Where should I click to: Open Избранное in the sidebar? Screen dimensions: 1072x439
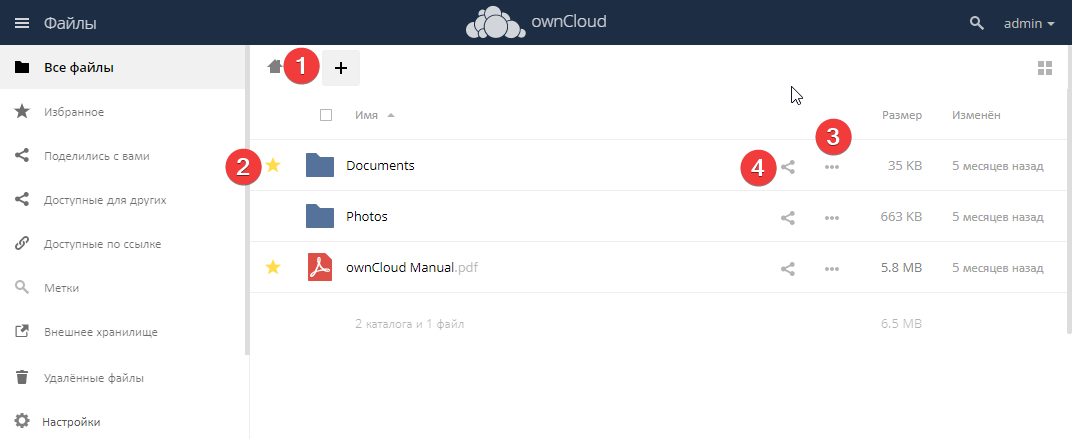[74, 112]
